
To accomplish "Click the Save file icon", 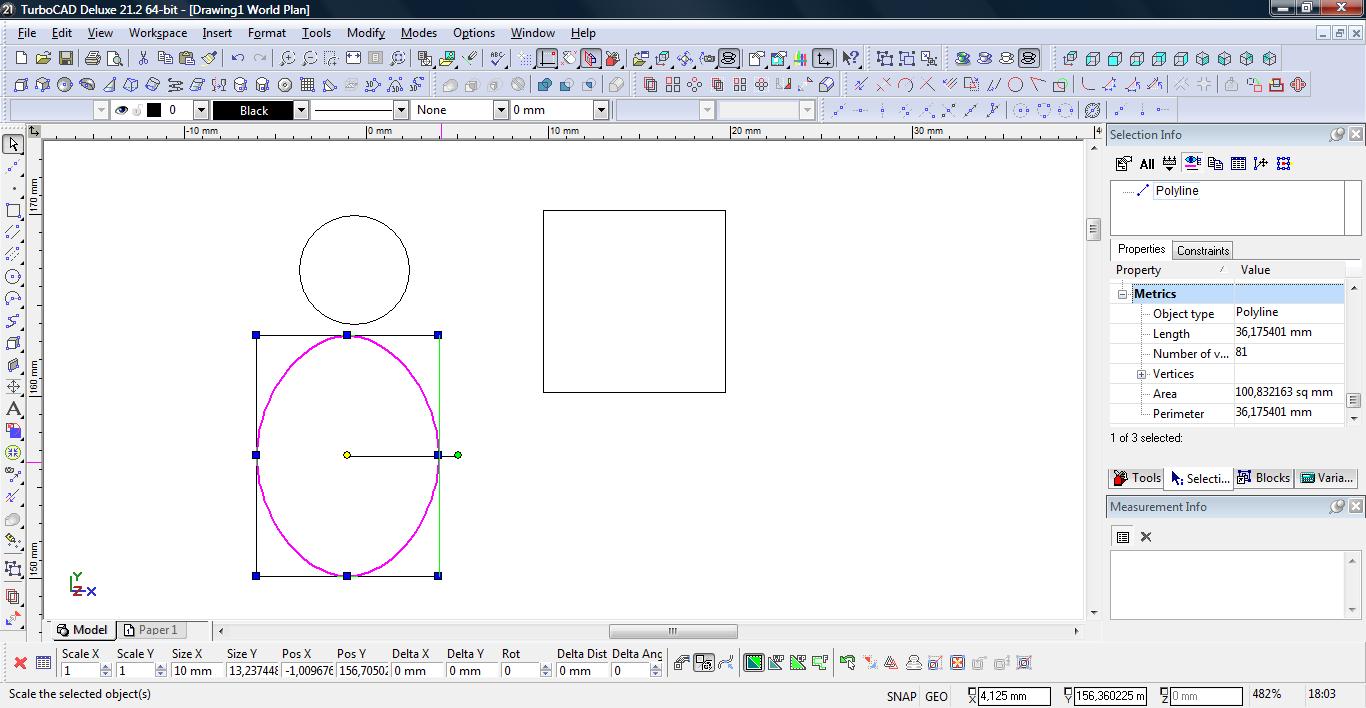I will pos(66,59).
